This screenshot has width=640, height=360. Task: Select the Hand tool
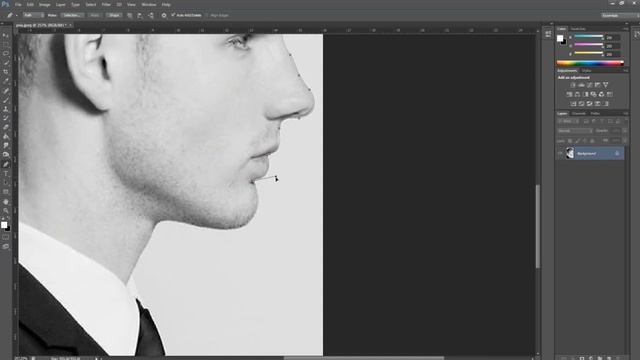click(x=6, y=202)
